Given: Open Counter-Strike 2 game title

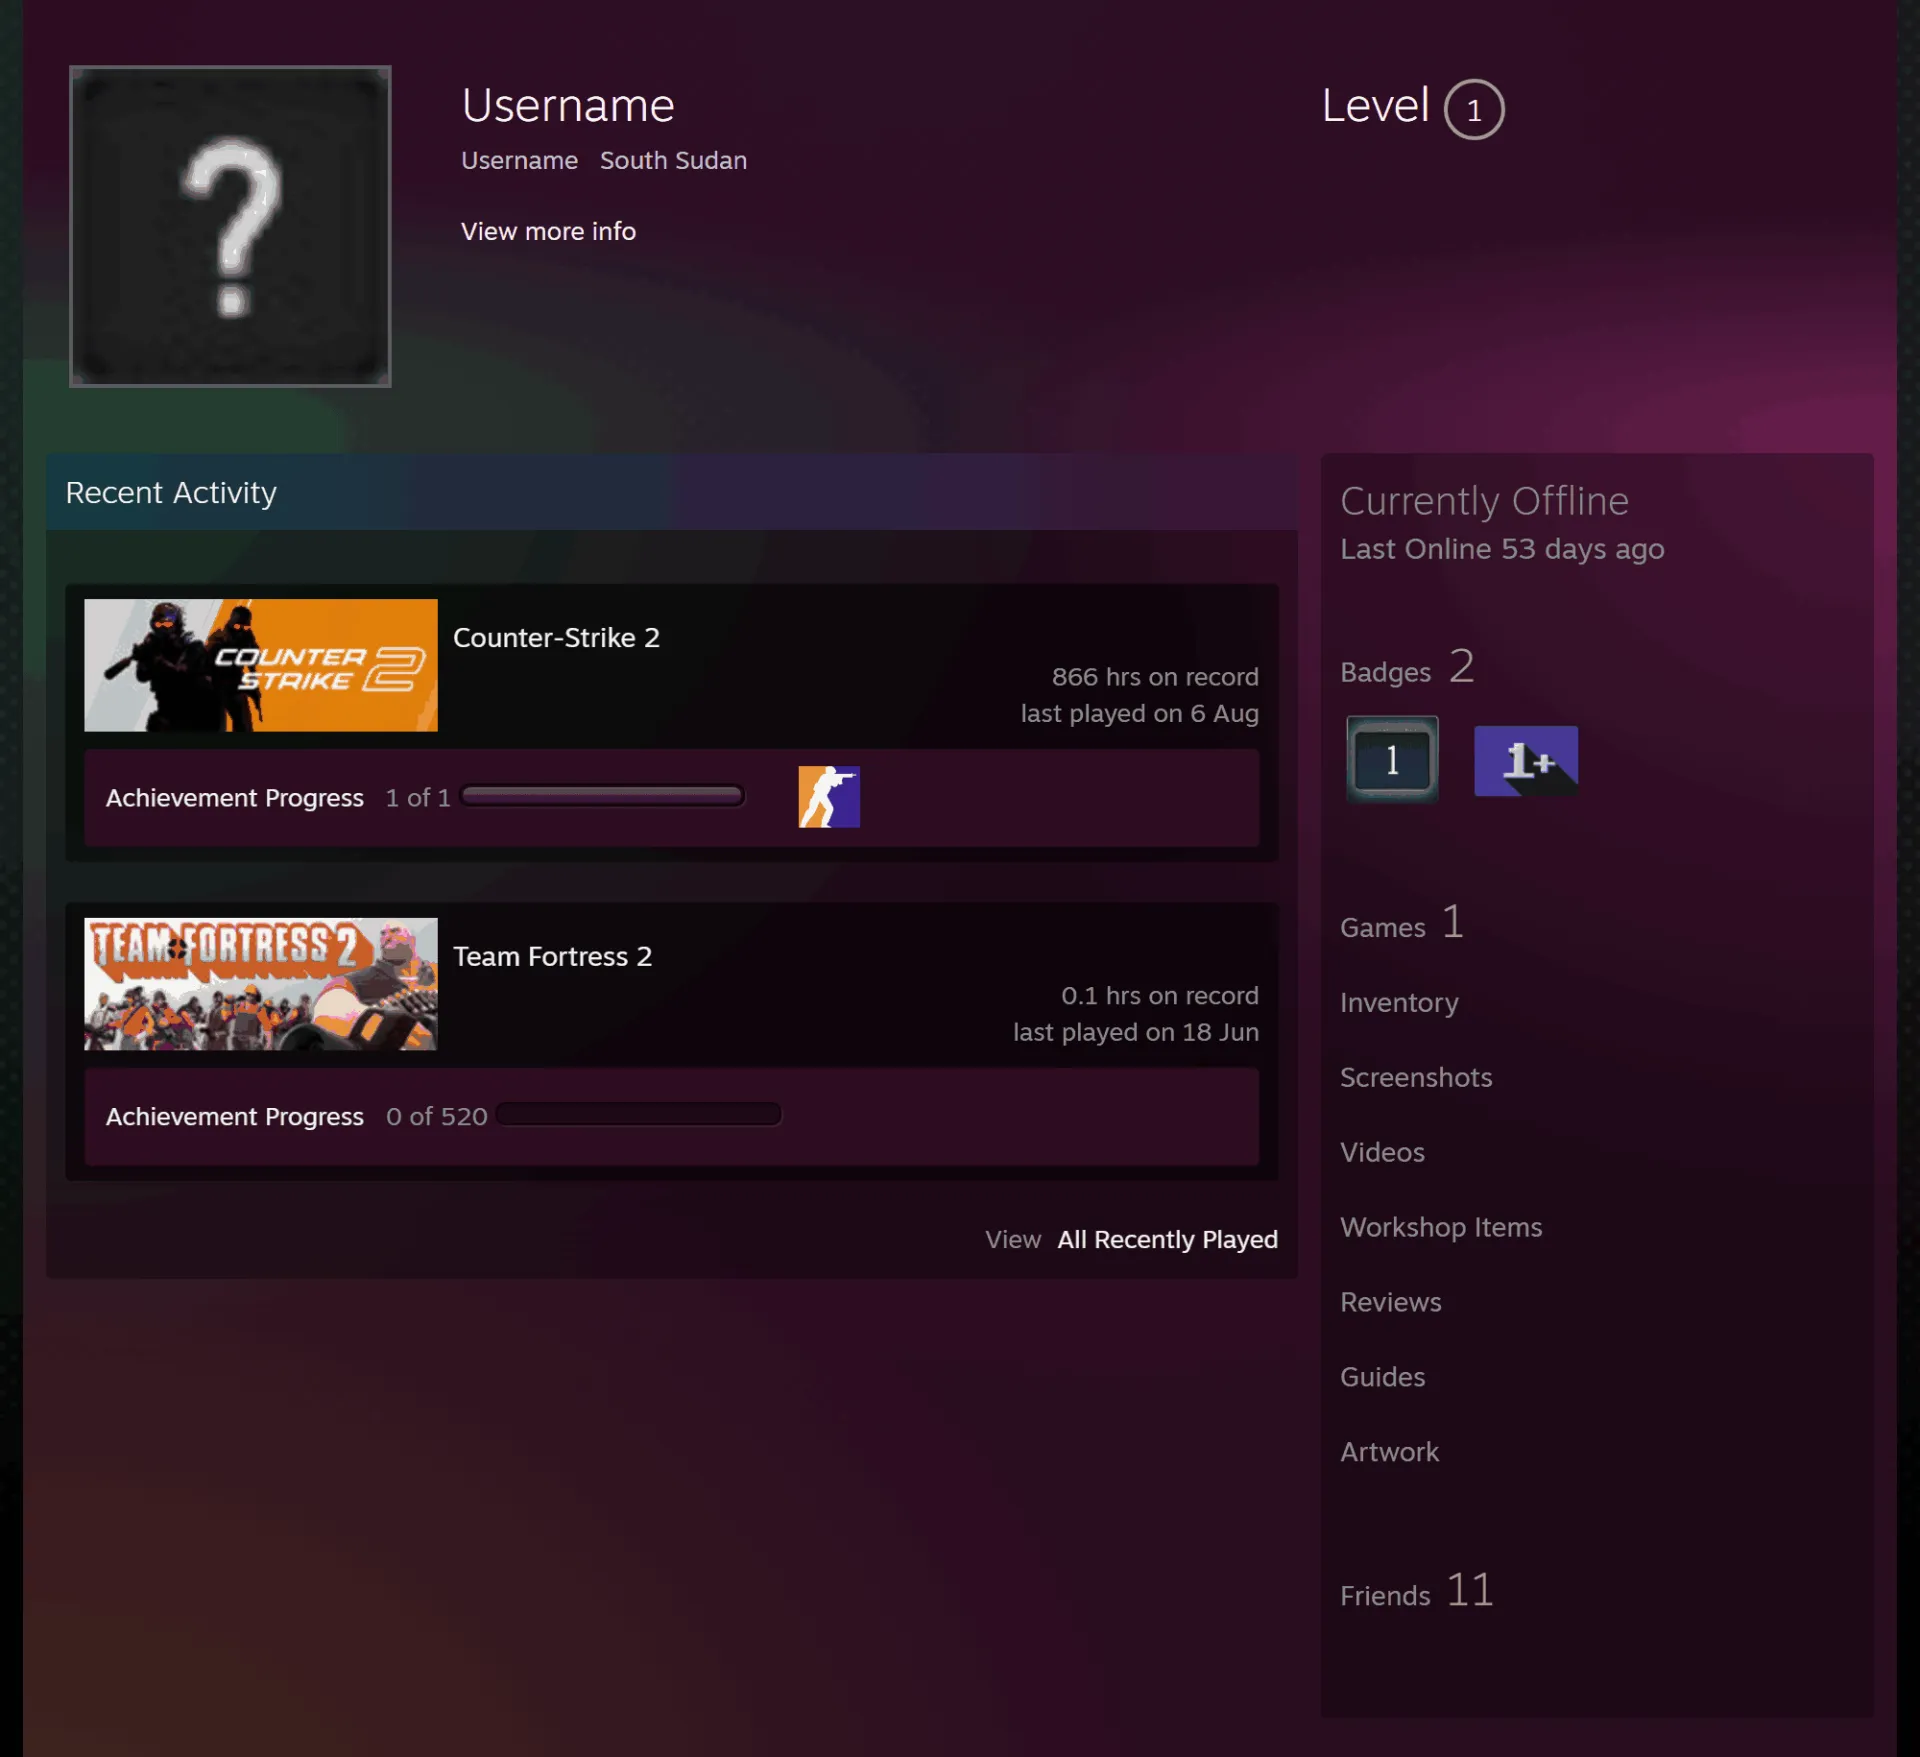Looking at the screenshot, I should pyautogui.click(x=556, y=638).
